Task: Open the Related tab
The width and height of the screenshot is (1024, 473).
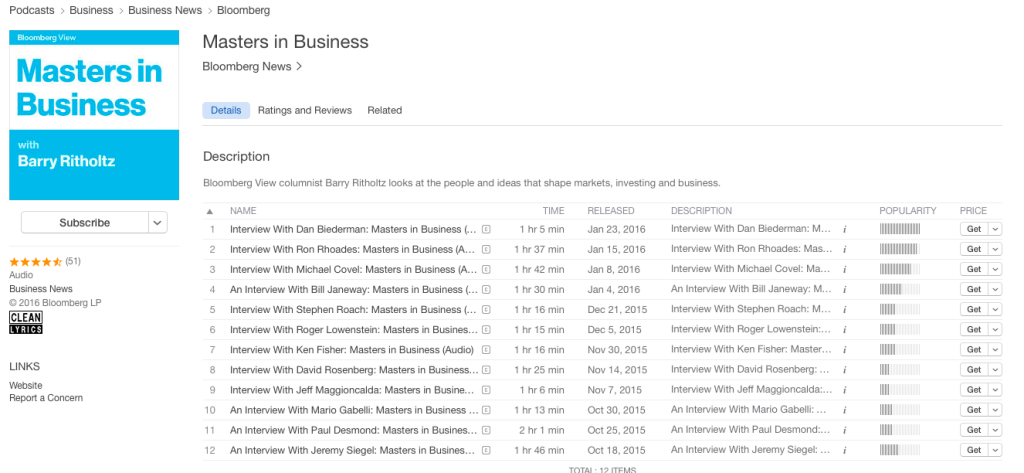Action: [385, 110]
